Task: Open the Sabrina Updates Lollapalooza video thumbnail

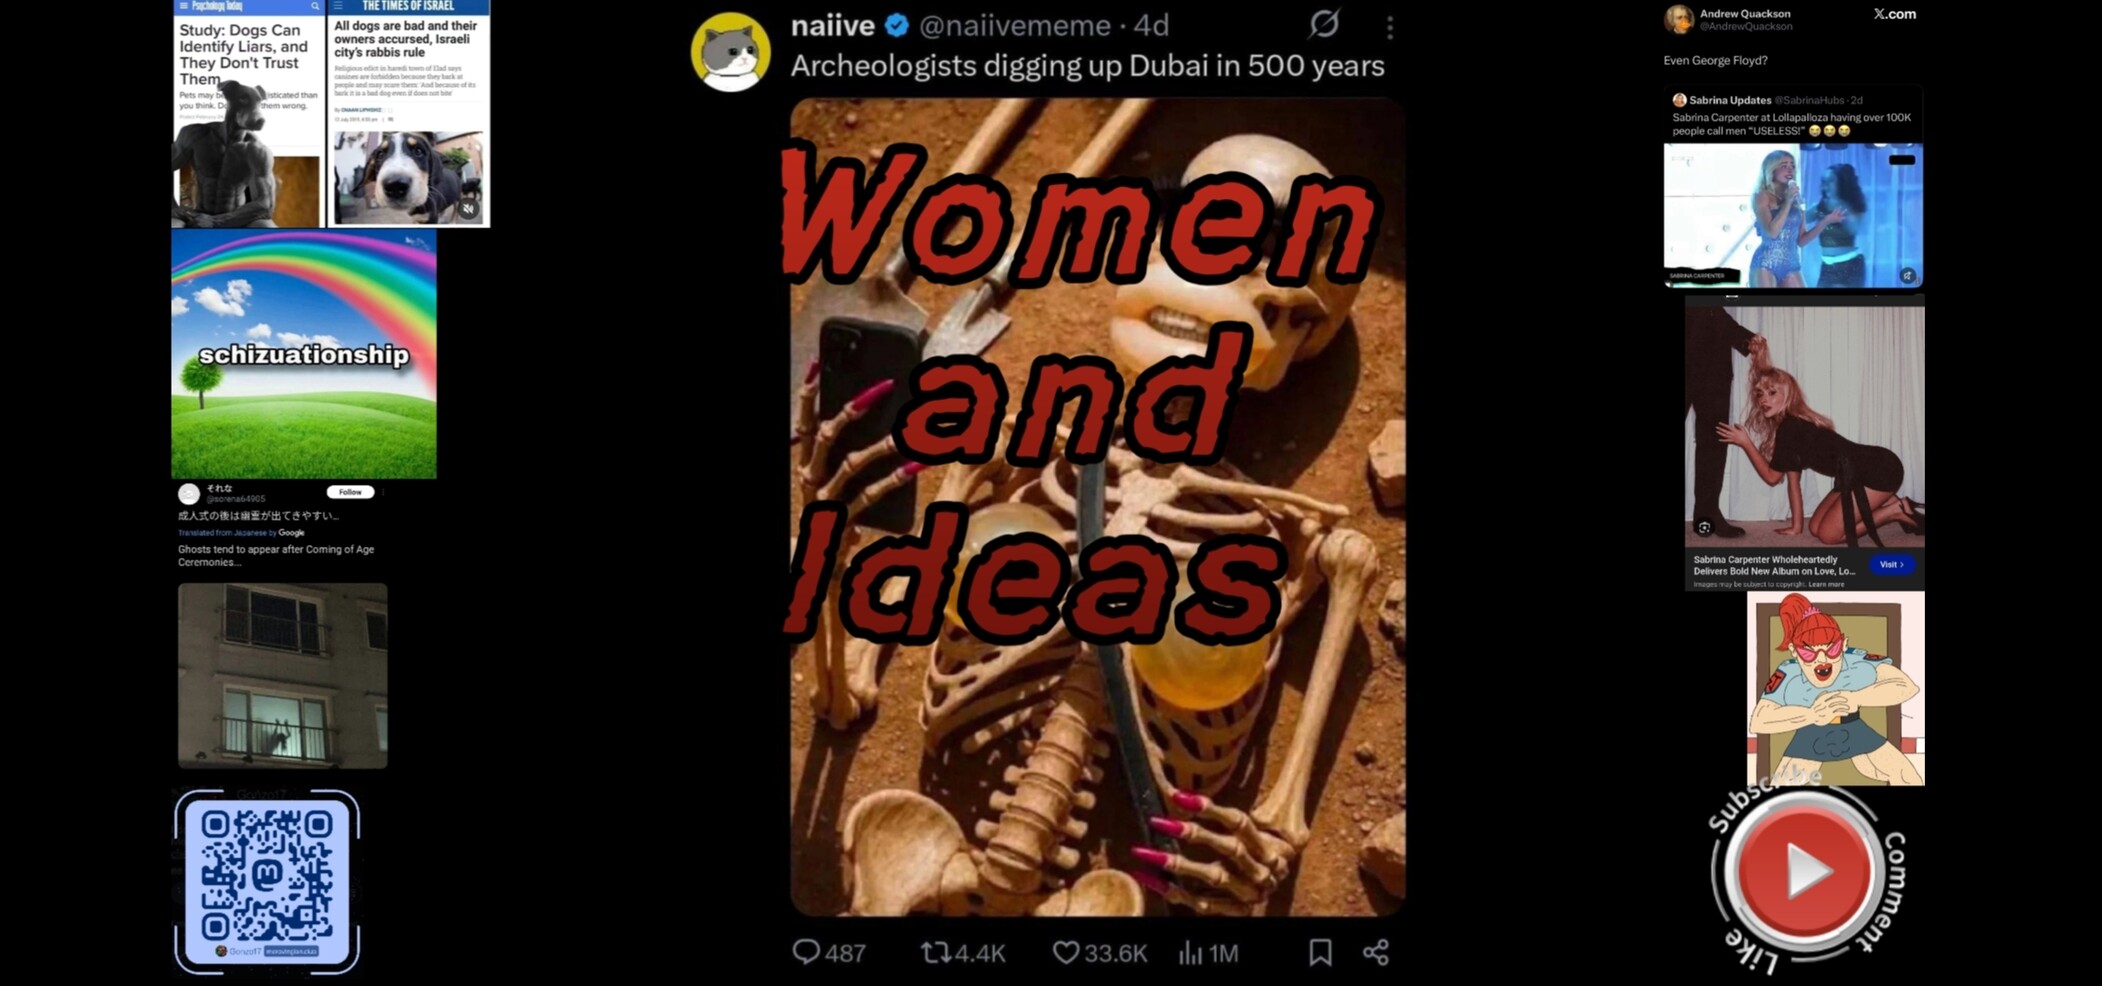Action: (1793, 215)
